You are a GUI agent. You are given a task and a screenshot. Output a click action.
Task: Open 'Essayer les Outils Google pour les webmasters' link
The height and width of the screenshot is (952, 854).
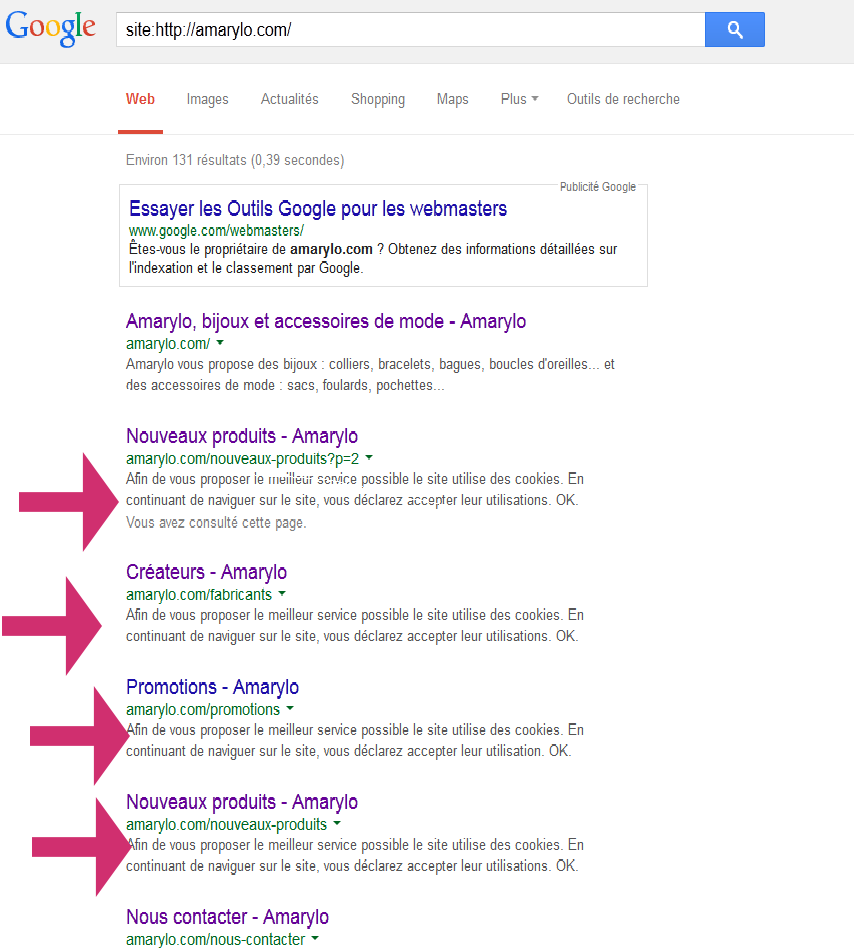317,208
